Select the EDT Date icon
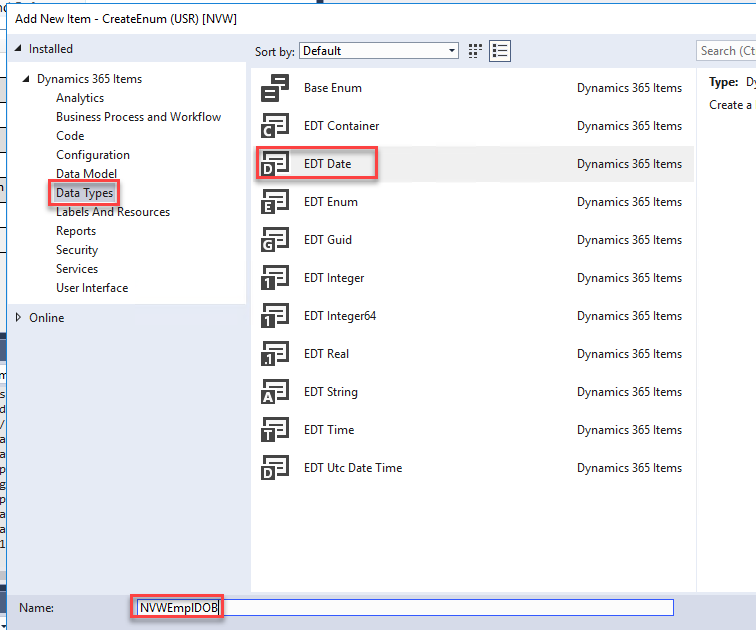The width and height of the screenshot is (756, 630). [x=275, y=164]
